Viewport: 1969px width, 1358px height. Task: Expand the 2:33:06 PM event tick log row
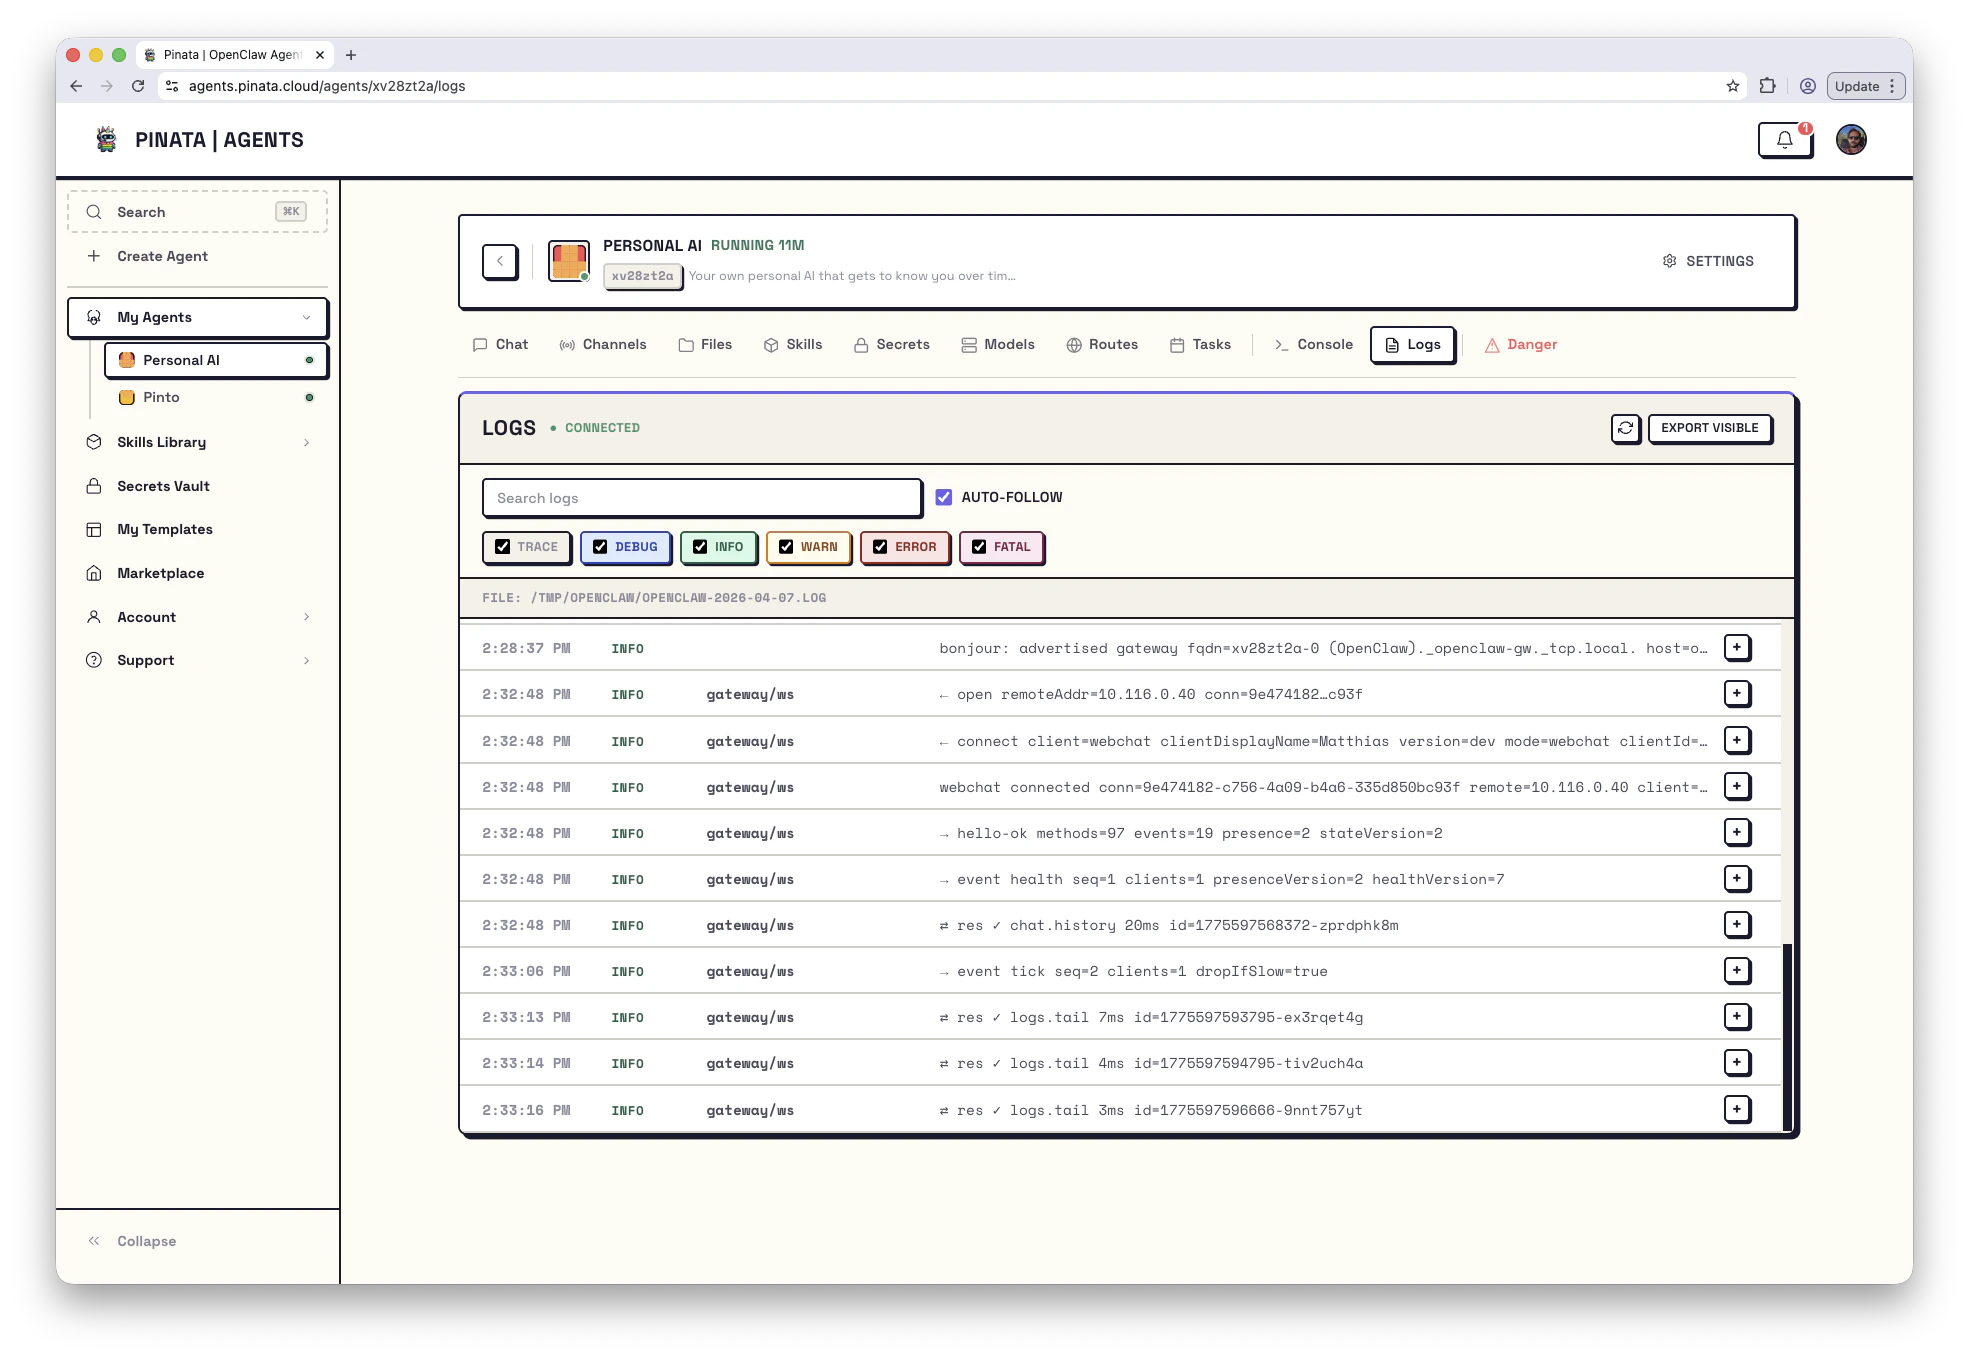tap(1737, 970)
